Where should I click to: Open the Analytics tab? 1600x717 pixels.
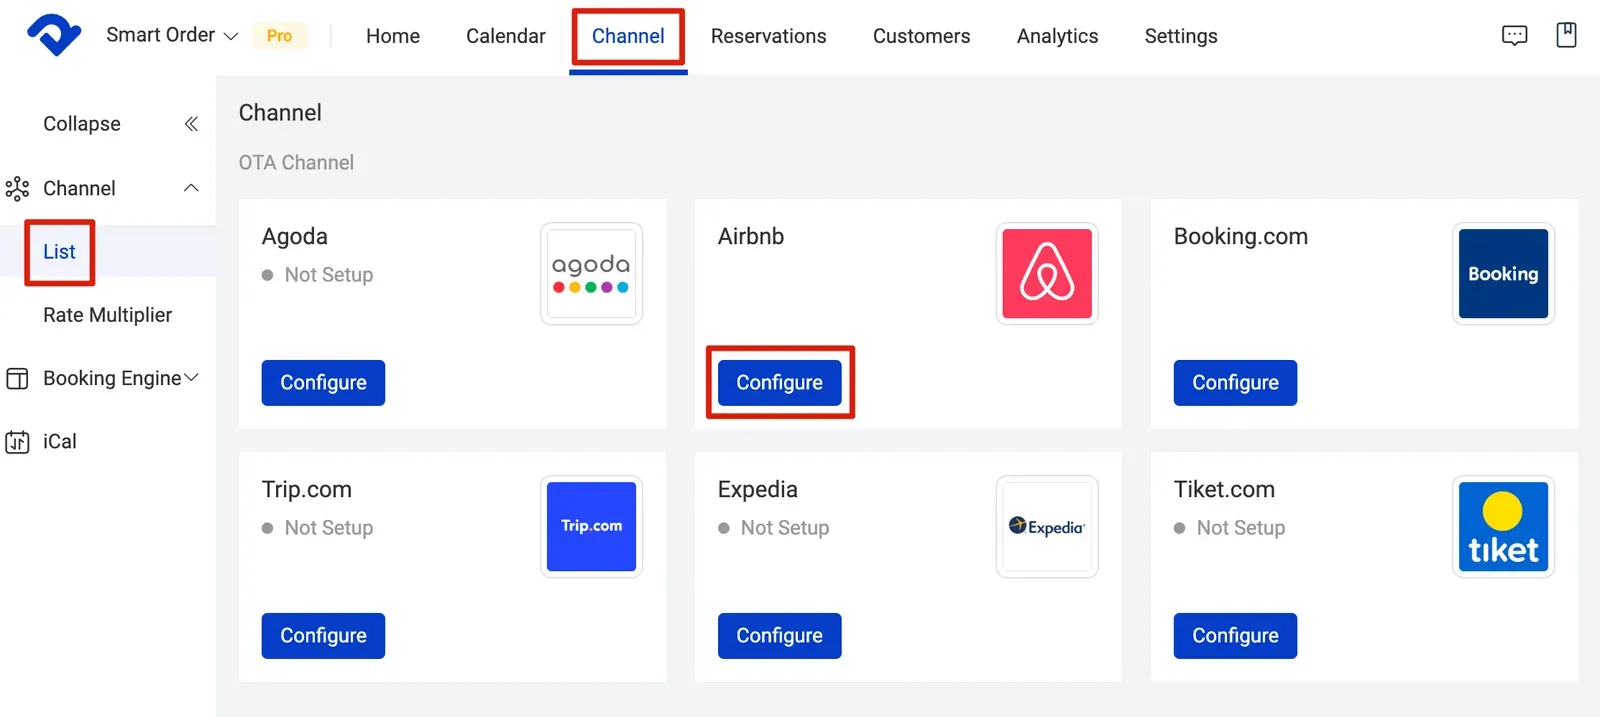[1056, 36]
